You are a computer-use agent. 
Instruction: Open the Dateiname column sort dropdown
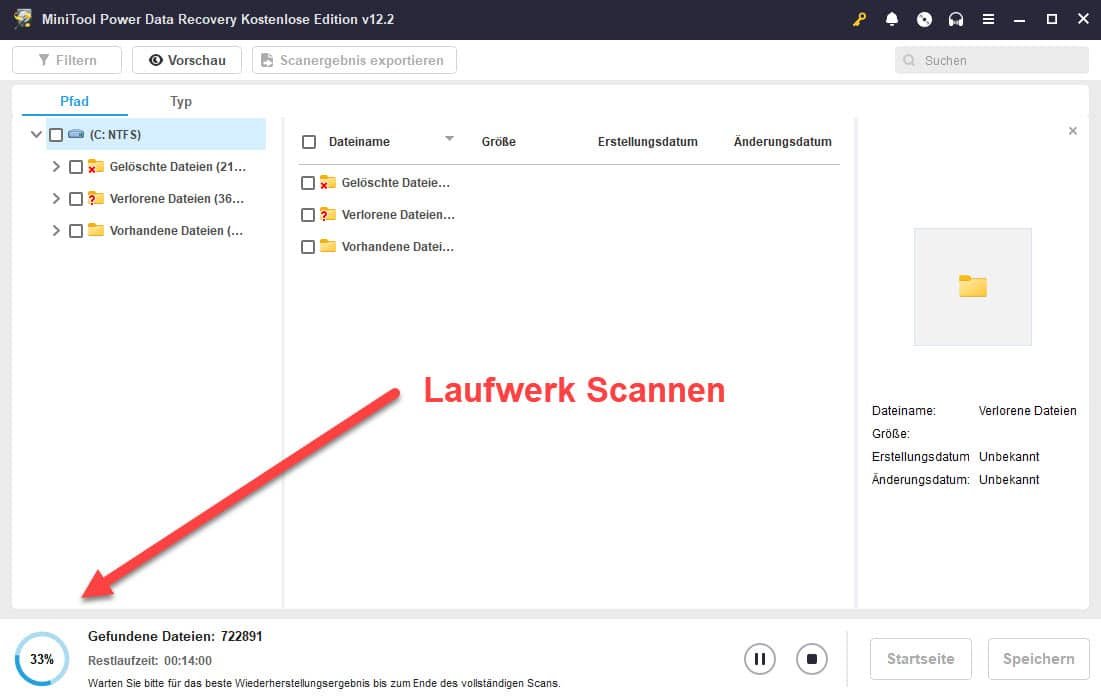pos(449,139)
